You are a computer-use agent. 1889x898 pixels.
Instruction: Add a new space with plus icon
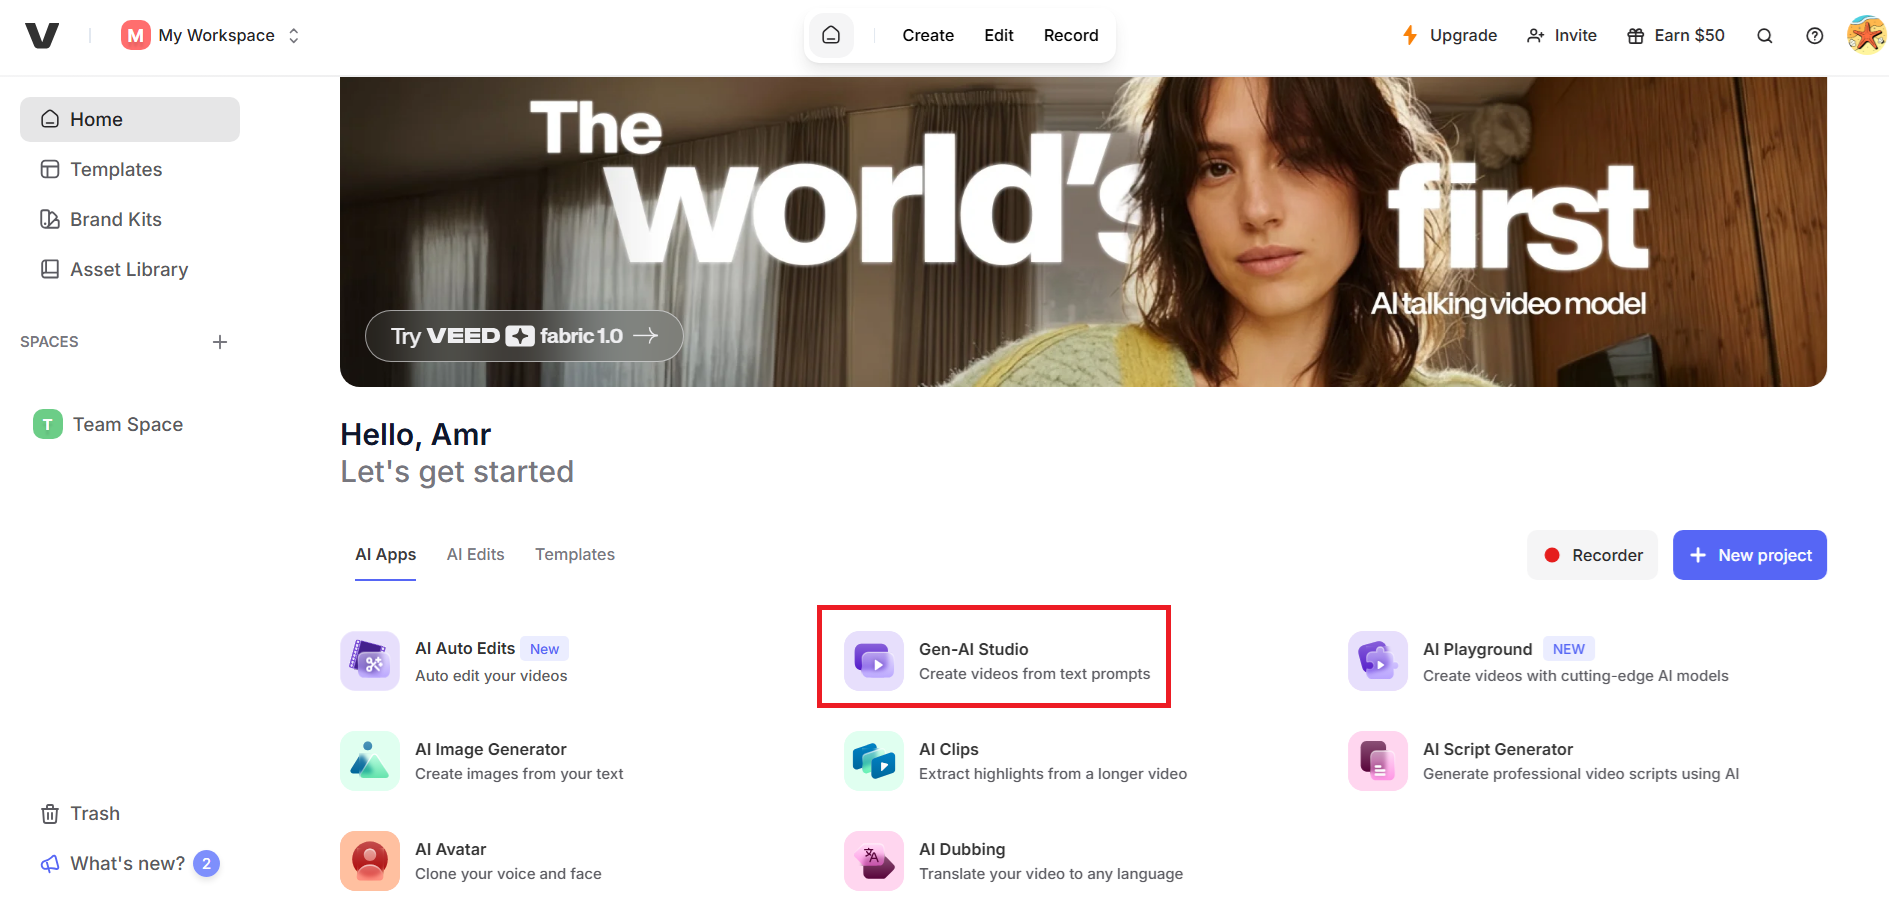(x=220, y=342)
